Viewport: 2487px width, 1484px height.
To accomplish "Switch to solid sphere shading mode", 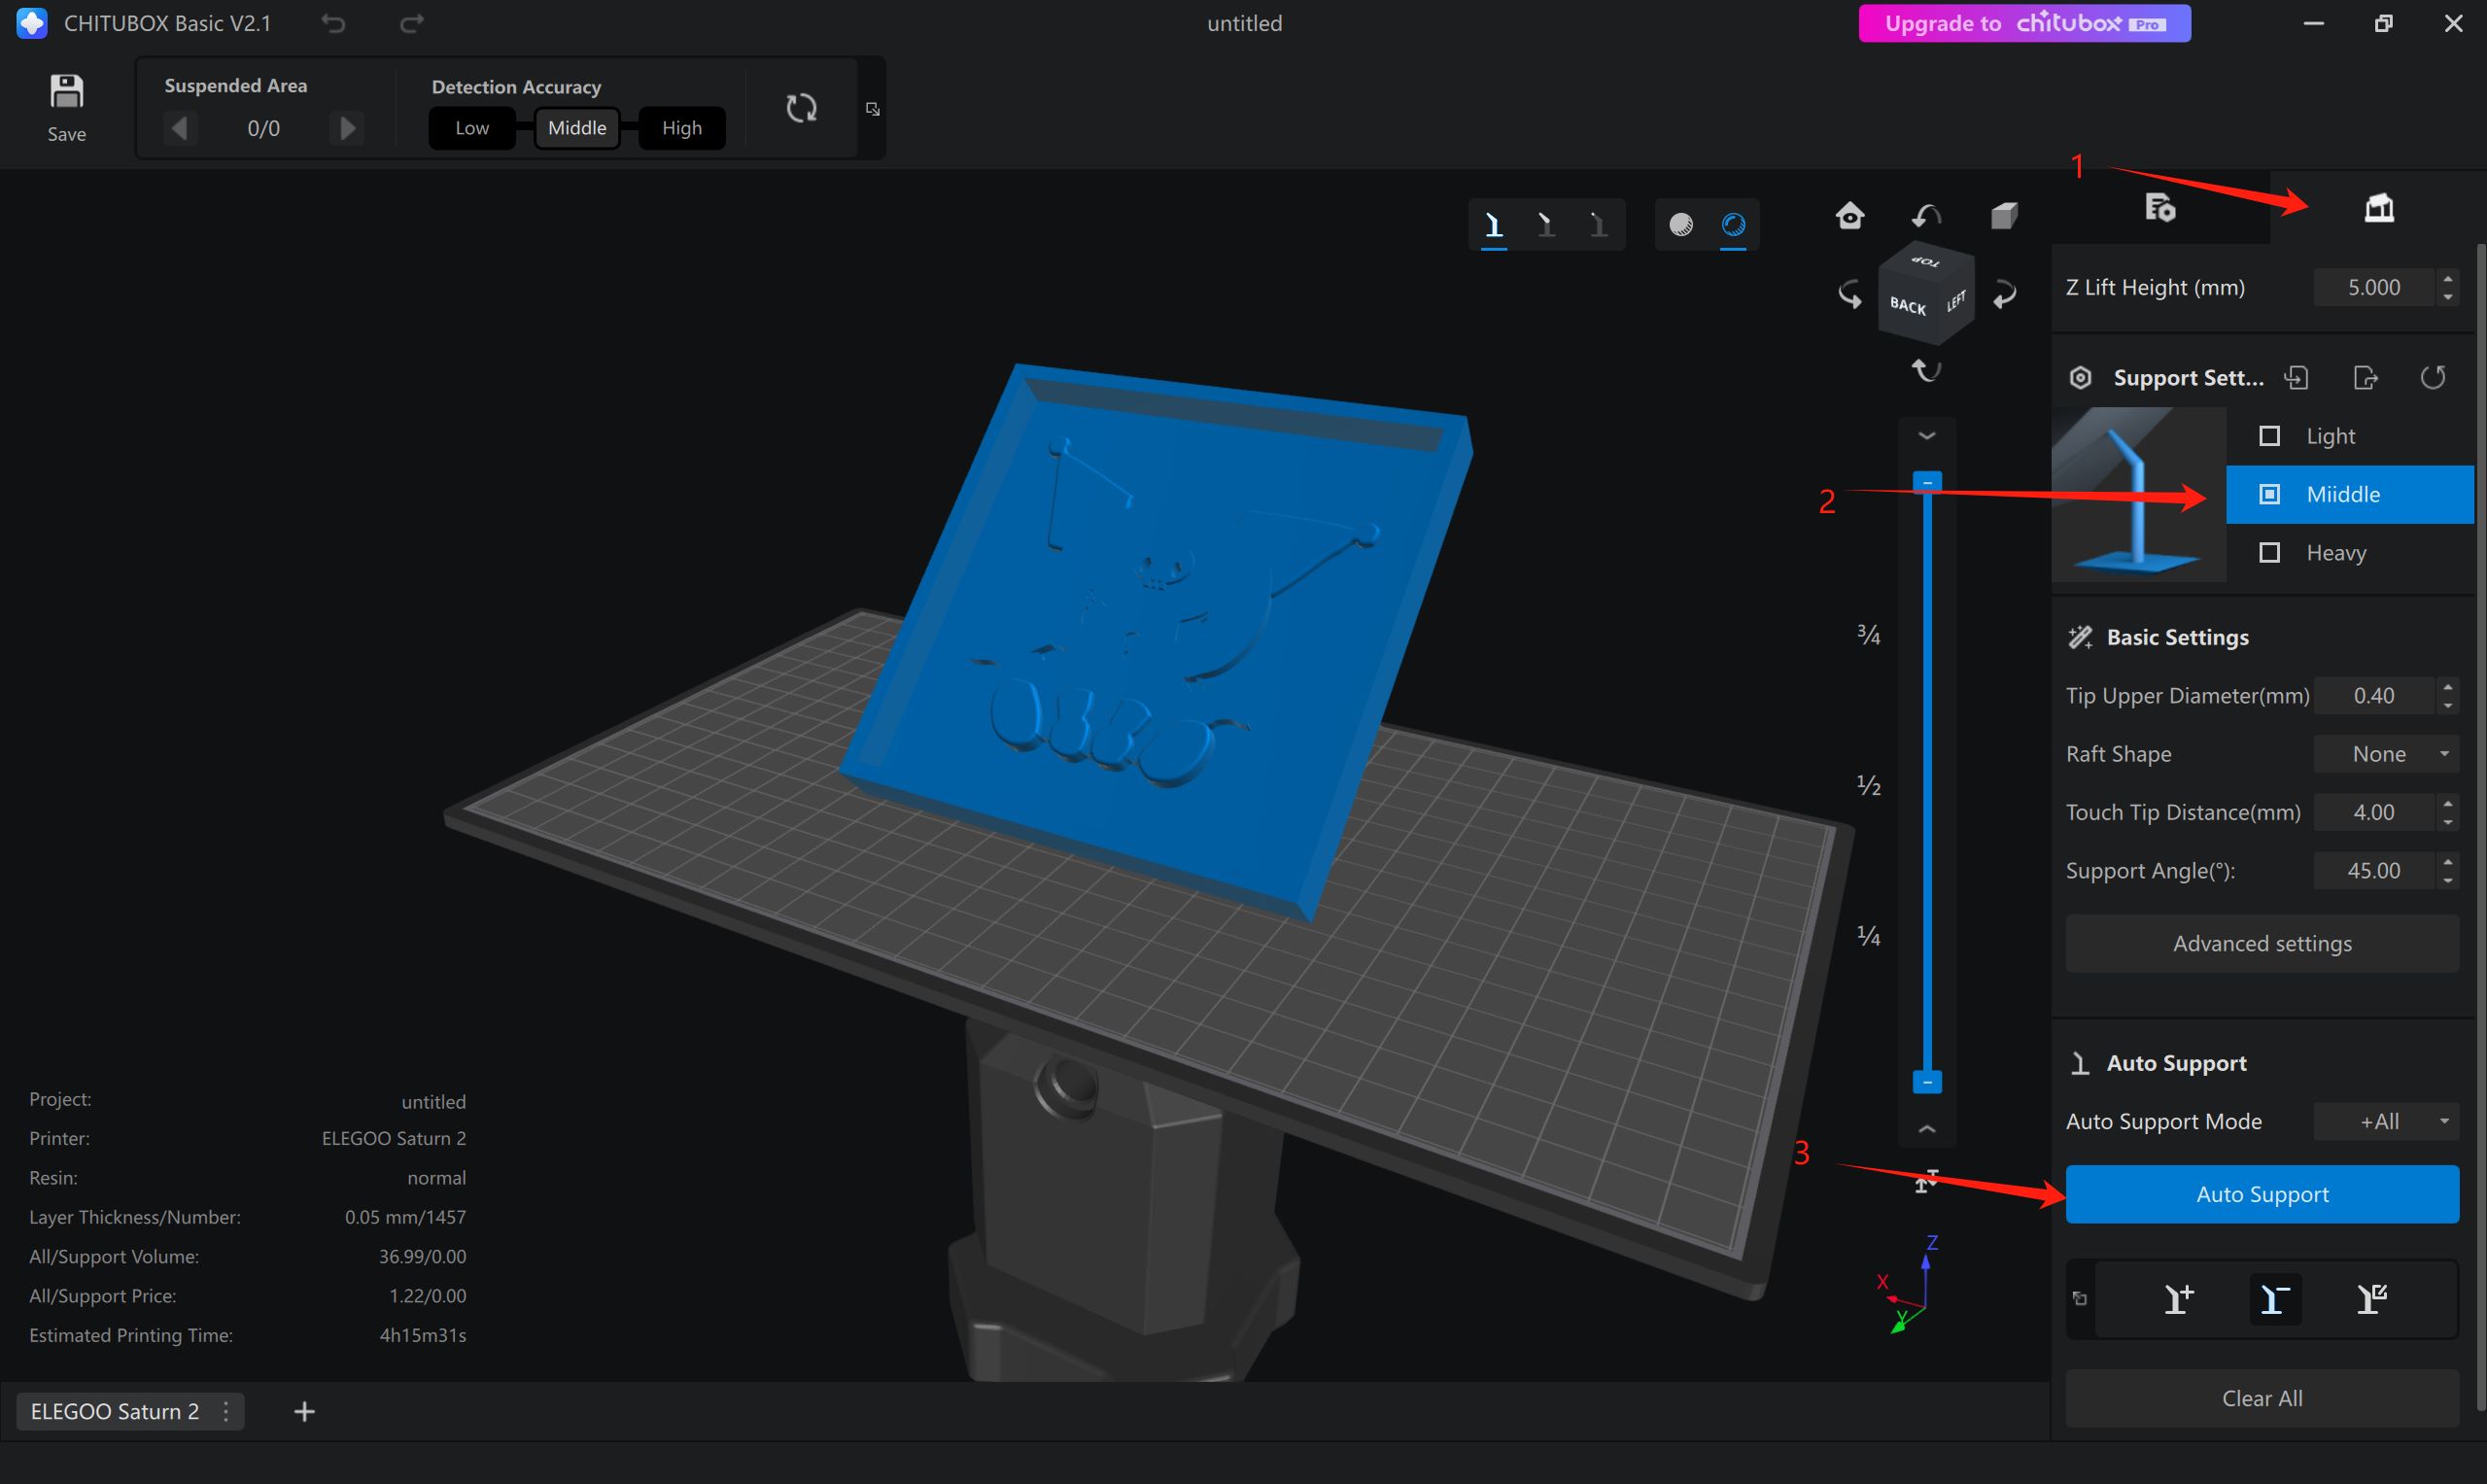I will 1681,225.
